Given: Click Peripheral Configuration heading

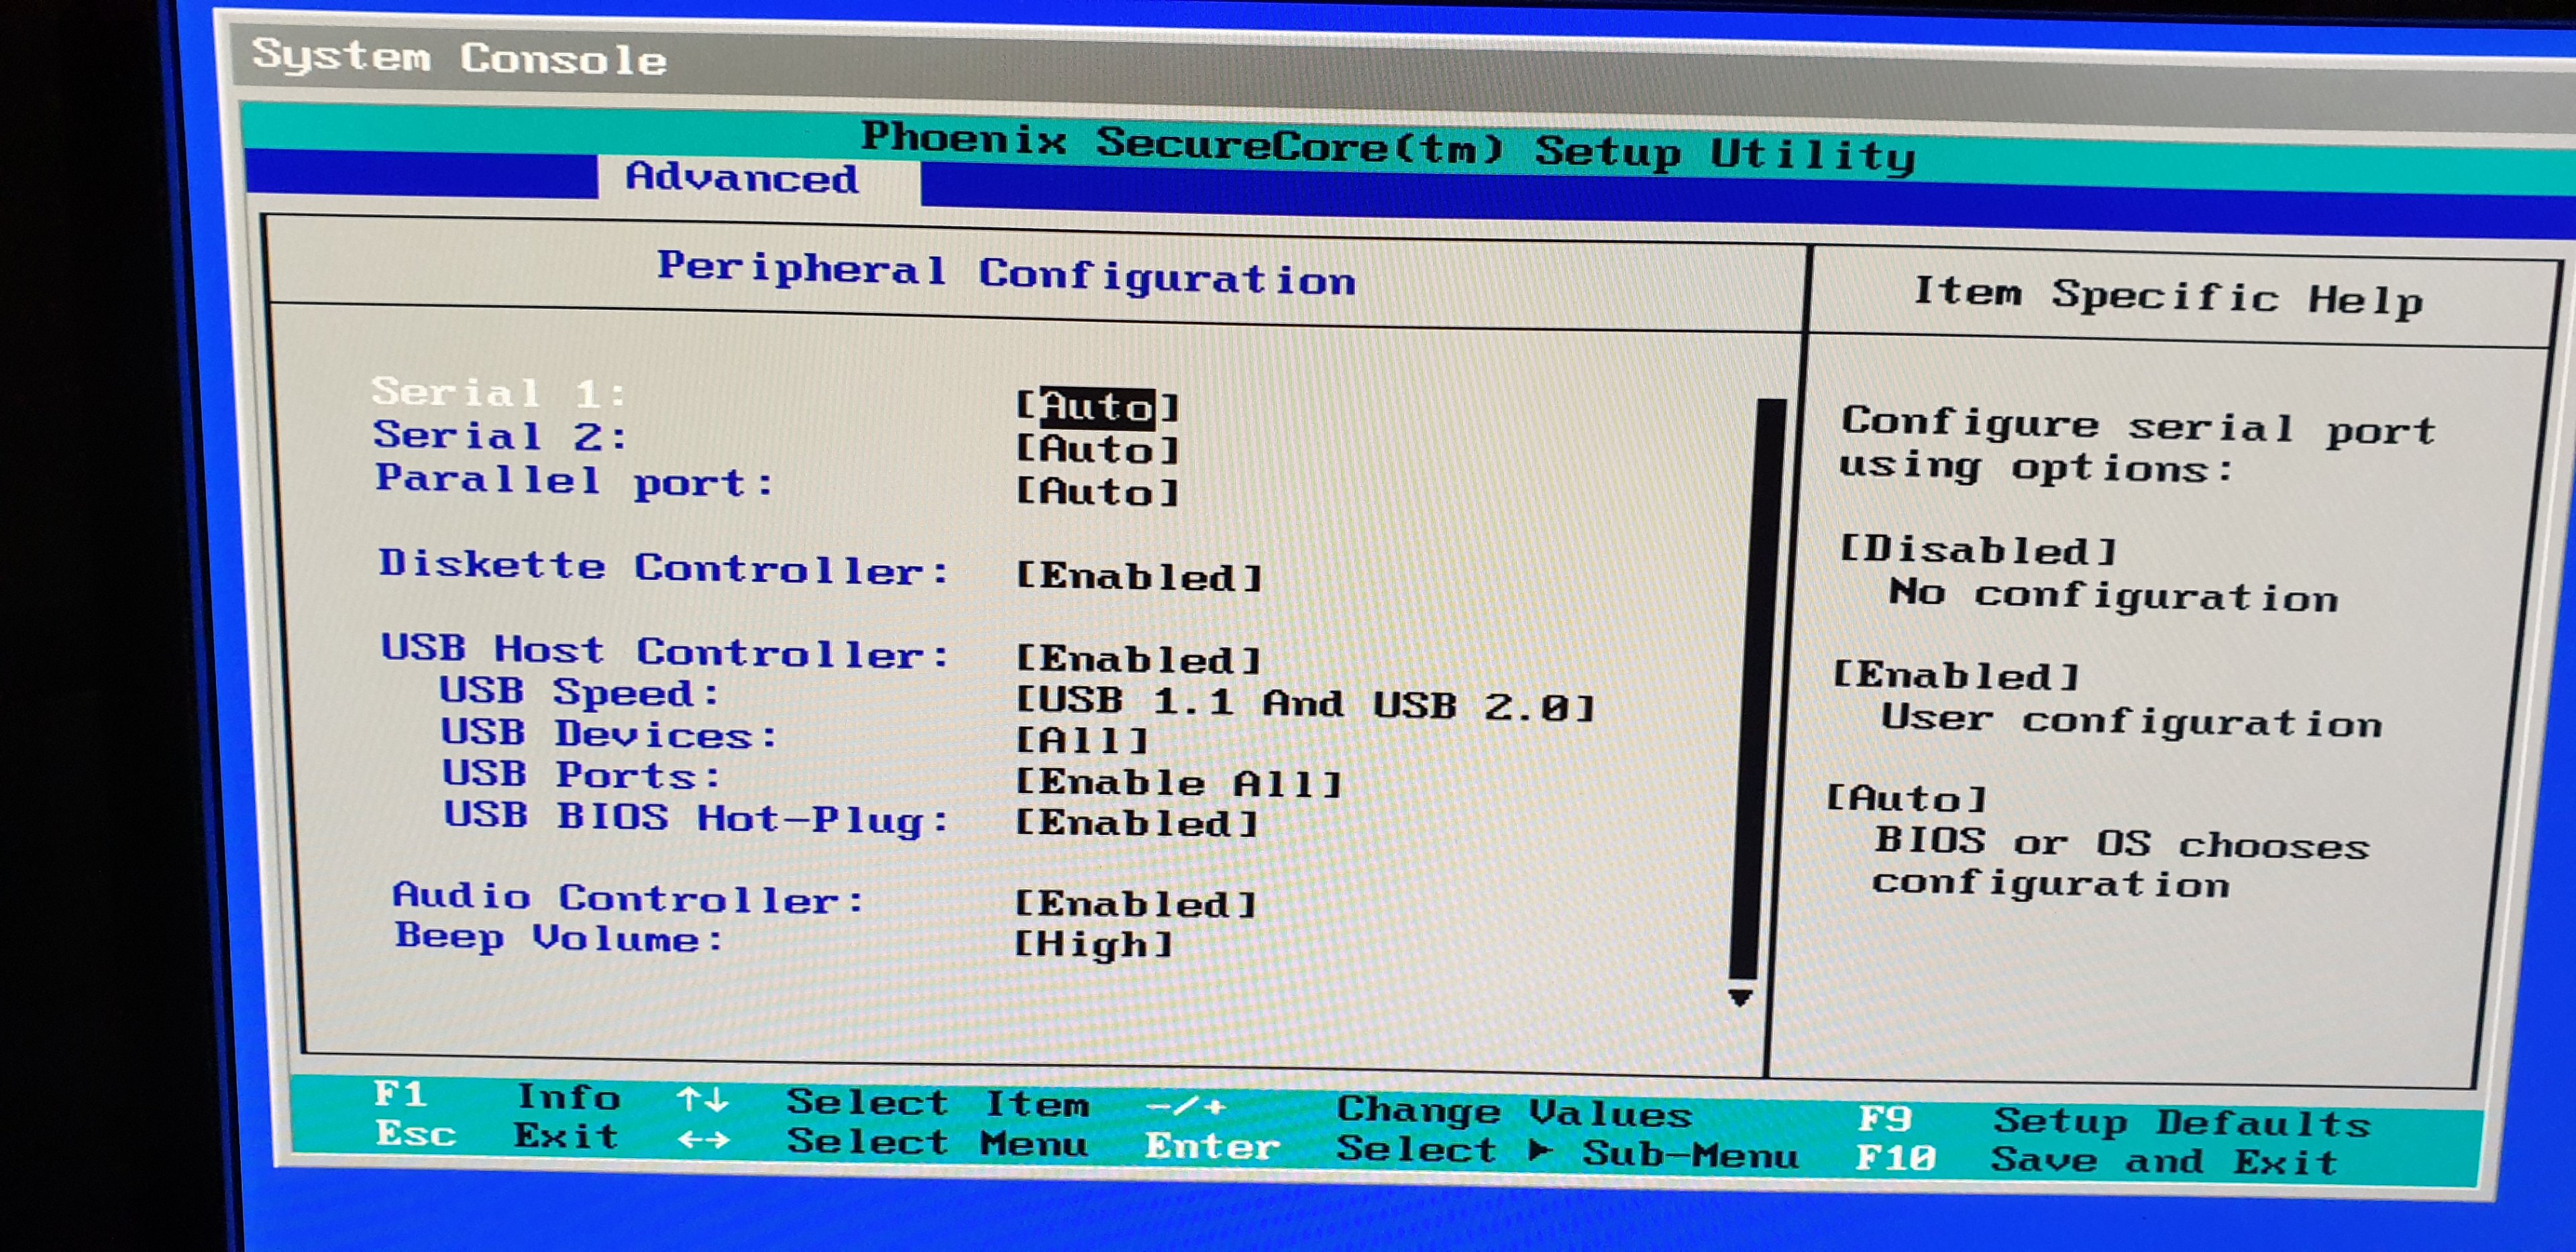Looking at the screenshot, I should pyautogui.click(x=1006, y=273).
